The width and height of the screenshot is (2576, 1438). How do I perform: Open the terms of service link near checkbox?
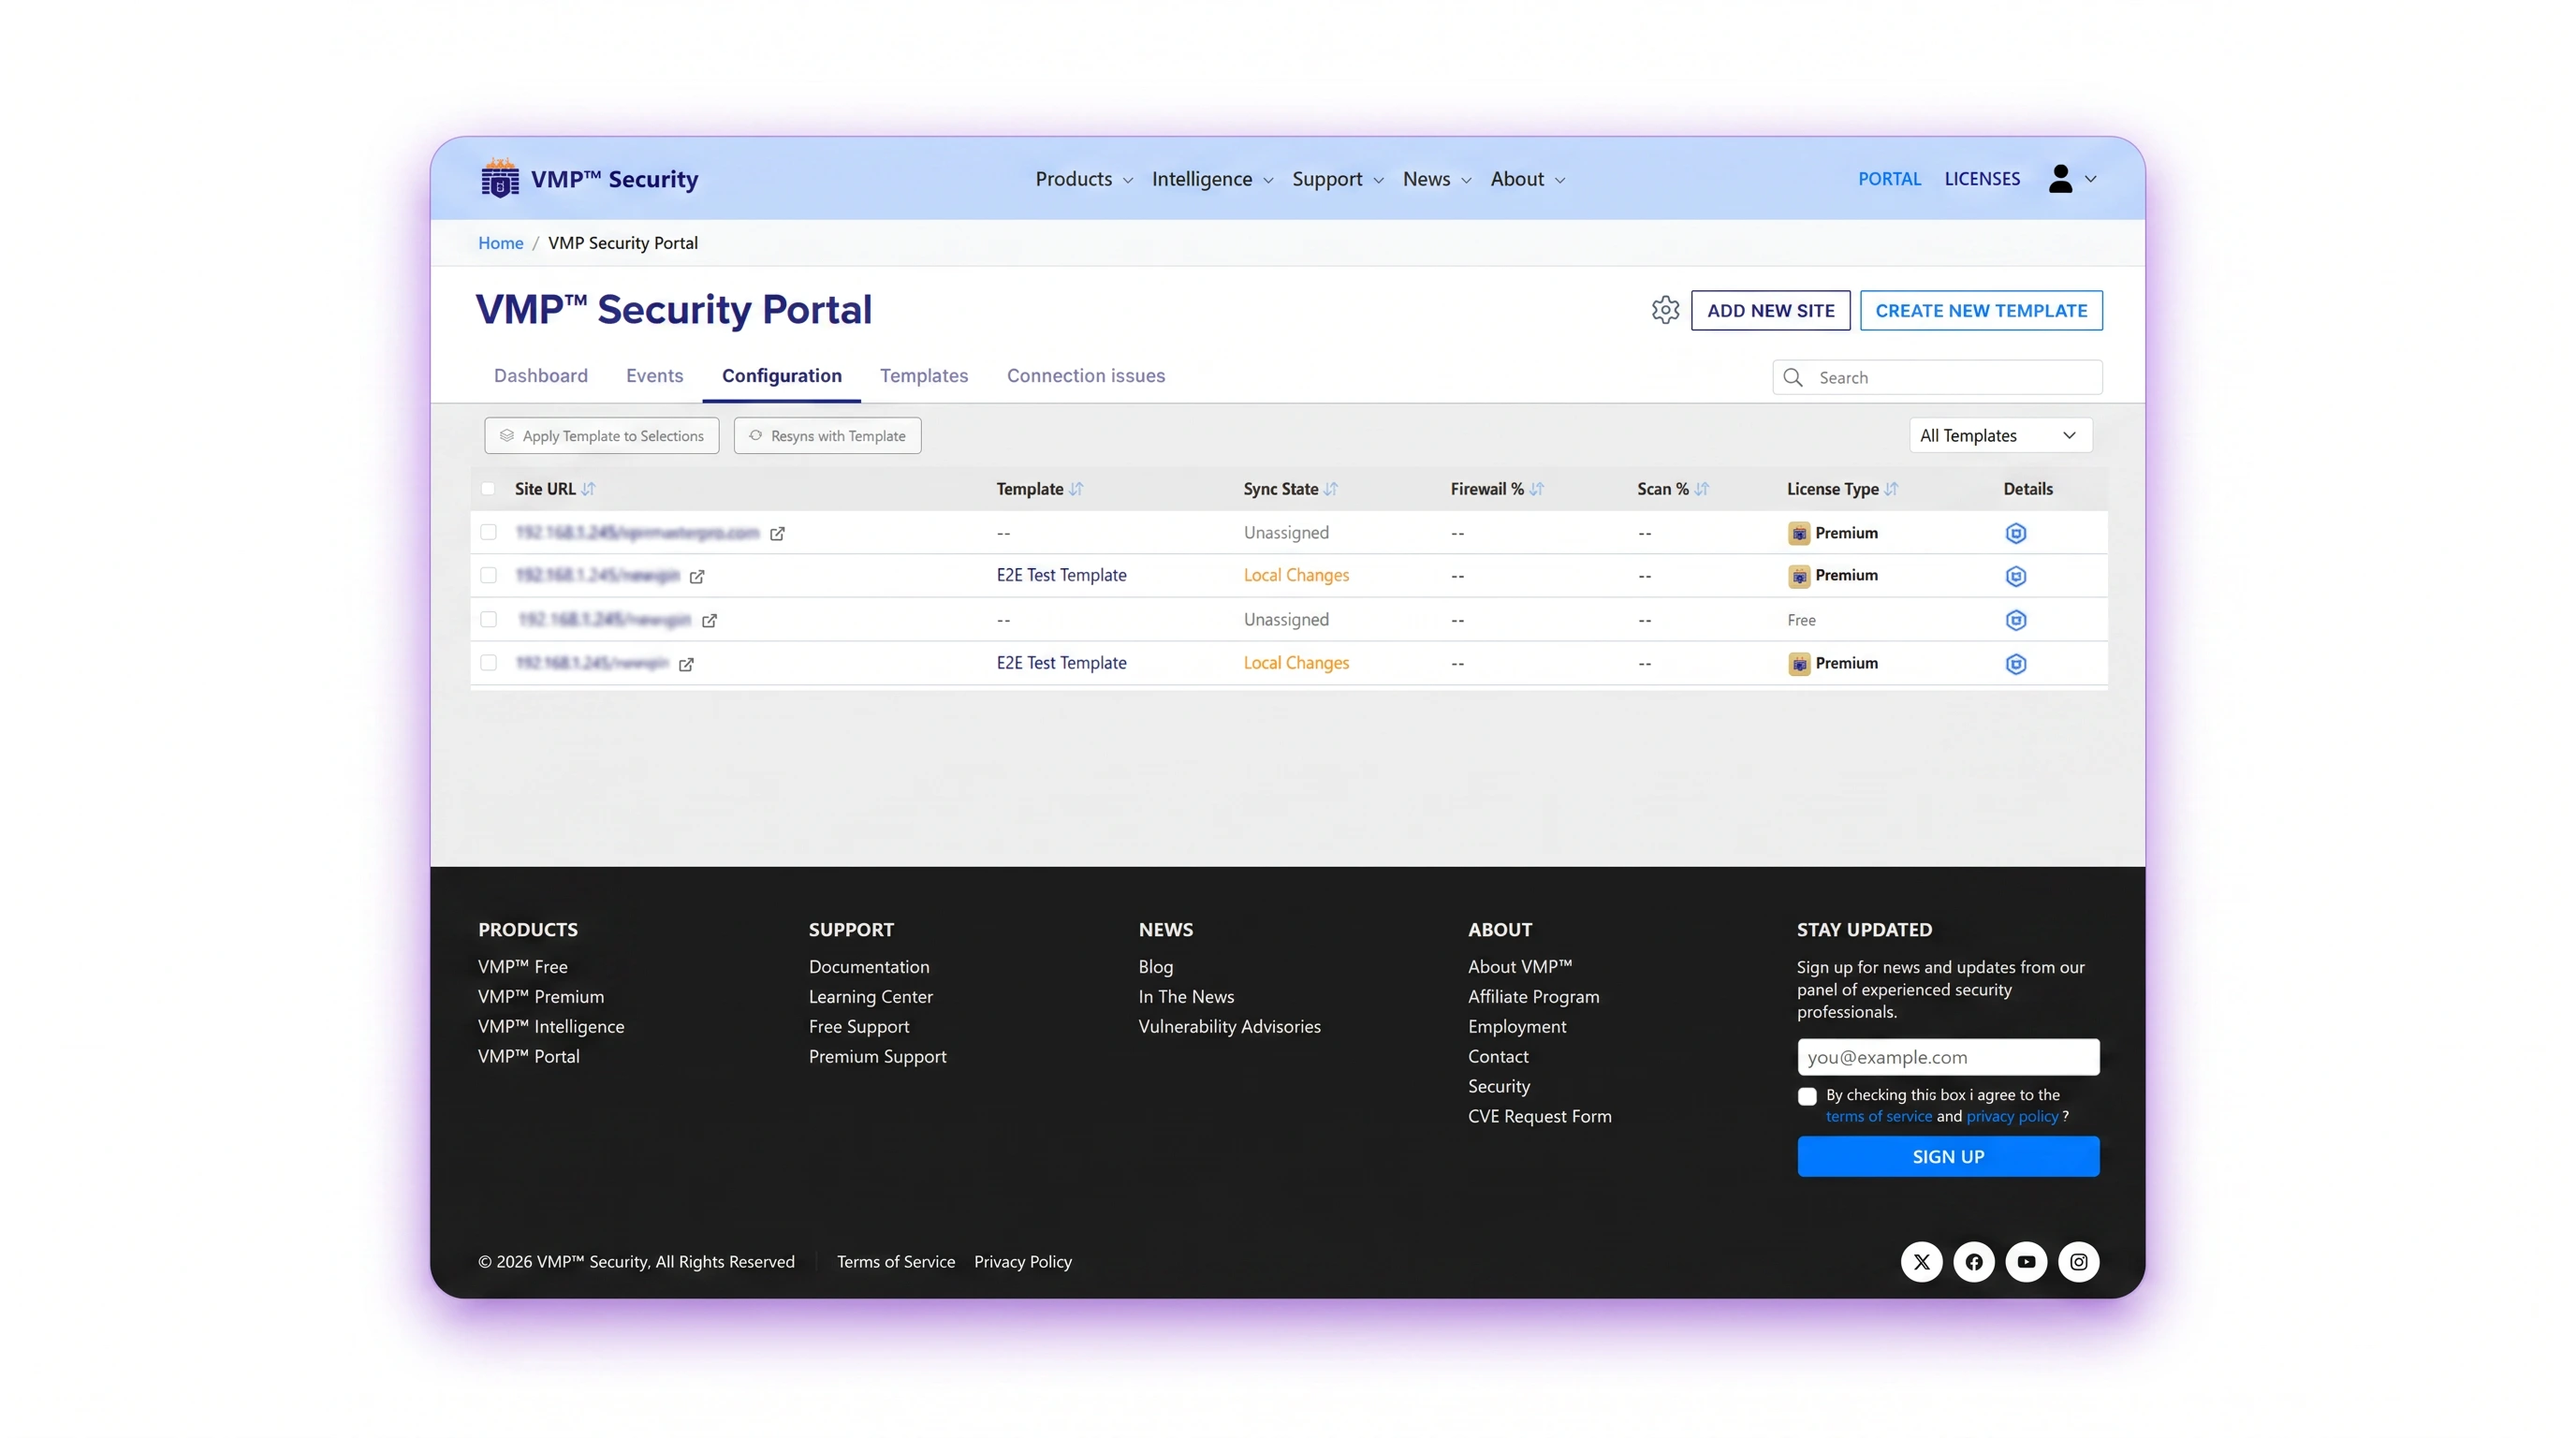pyautogui.click(x=1878, y=1117)
